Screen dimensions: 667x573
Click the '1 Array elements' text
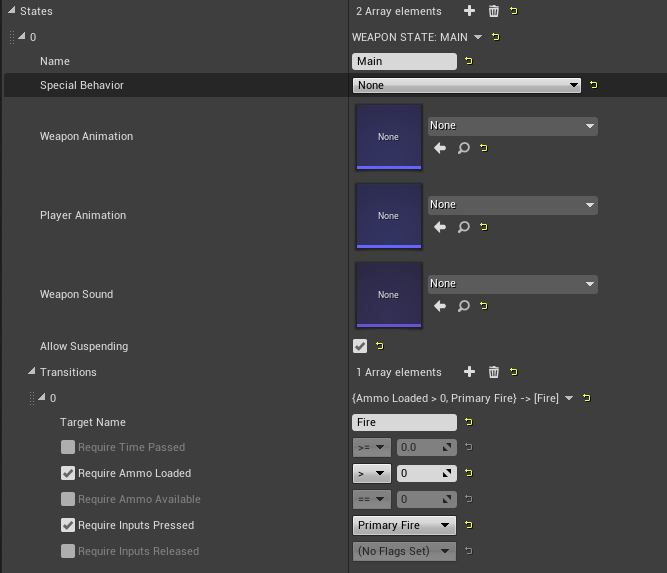pyautogui.click(x=399, y=372)
